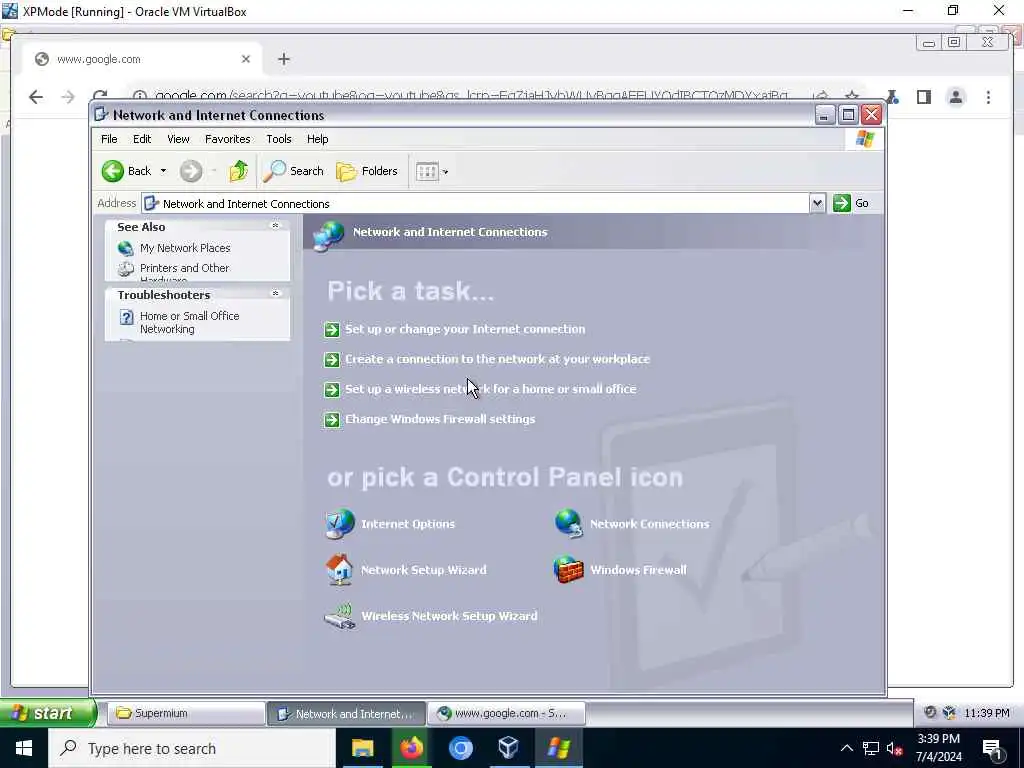Click the My Network Places globe icon
The height and width of the screenshot is (768, 1024).
[x=125, y=249]
